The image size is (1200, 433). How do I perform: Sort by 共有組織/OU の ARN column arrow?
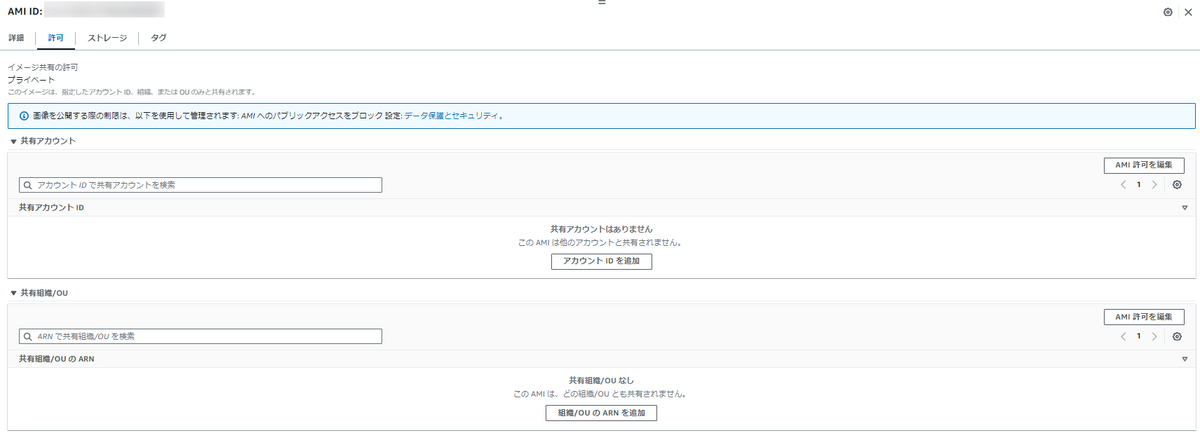pos(1184,358)
